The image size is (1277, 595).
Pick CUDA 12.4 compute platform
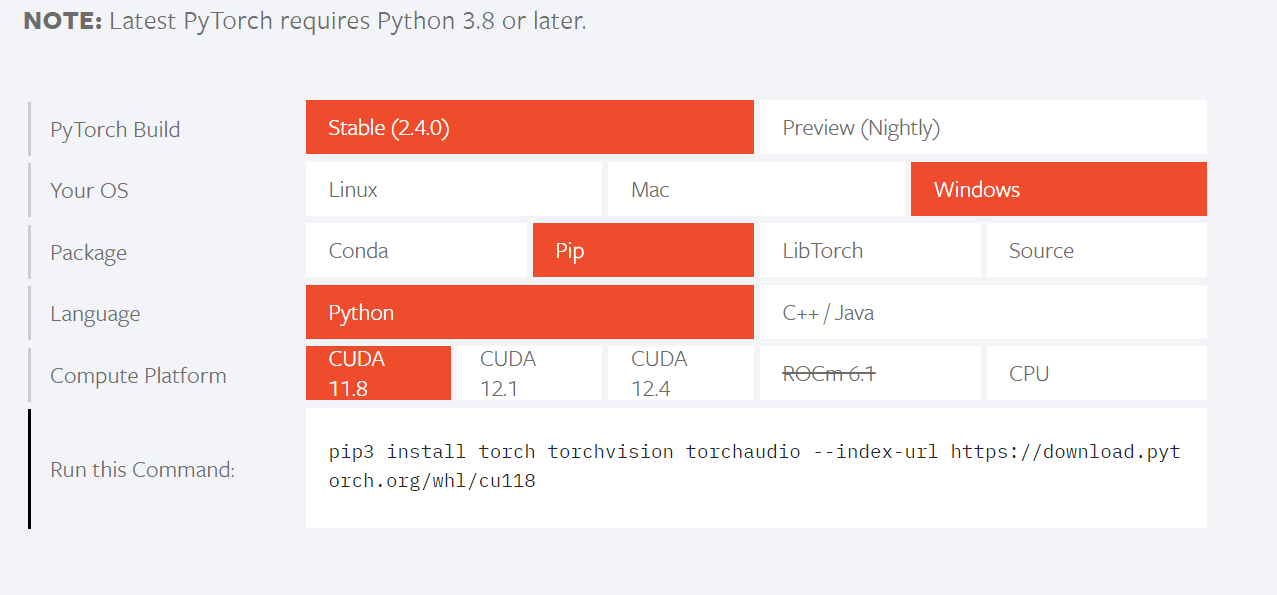click(681, 373)
